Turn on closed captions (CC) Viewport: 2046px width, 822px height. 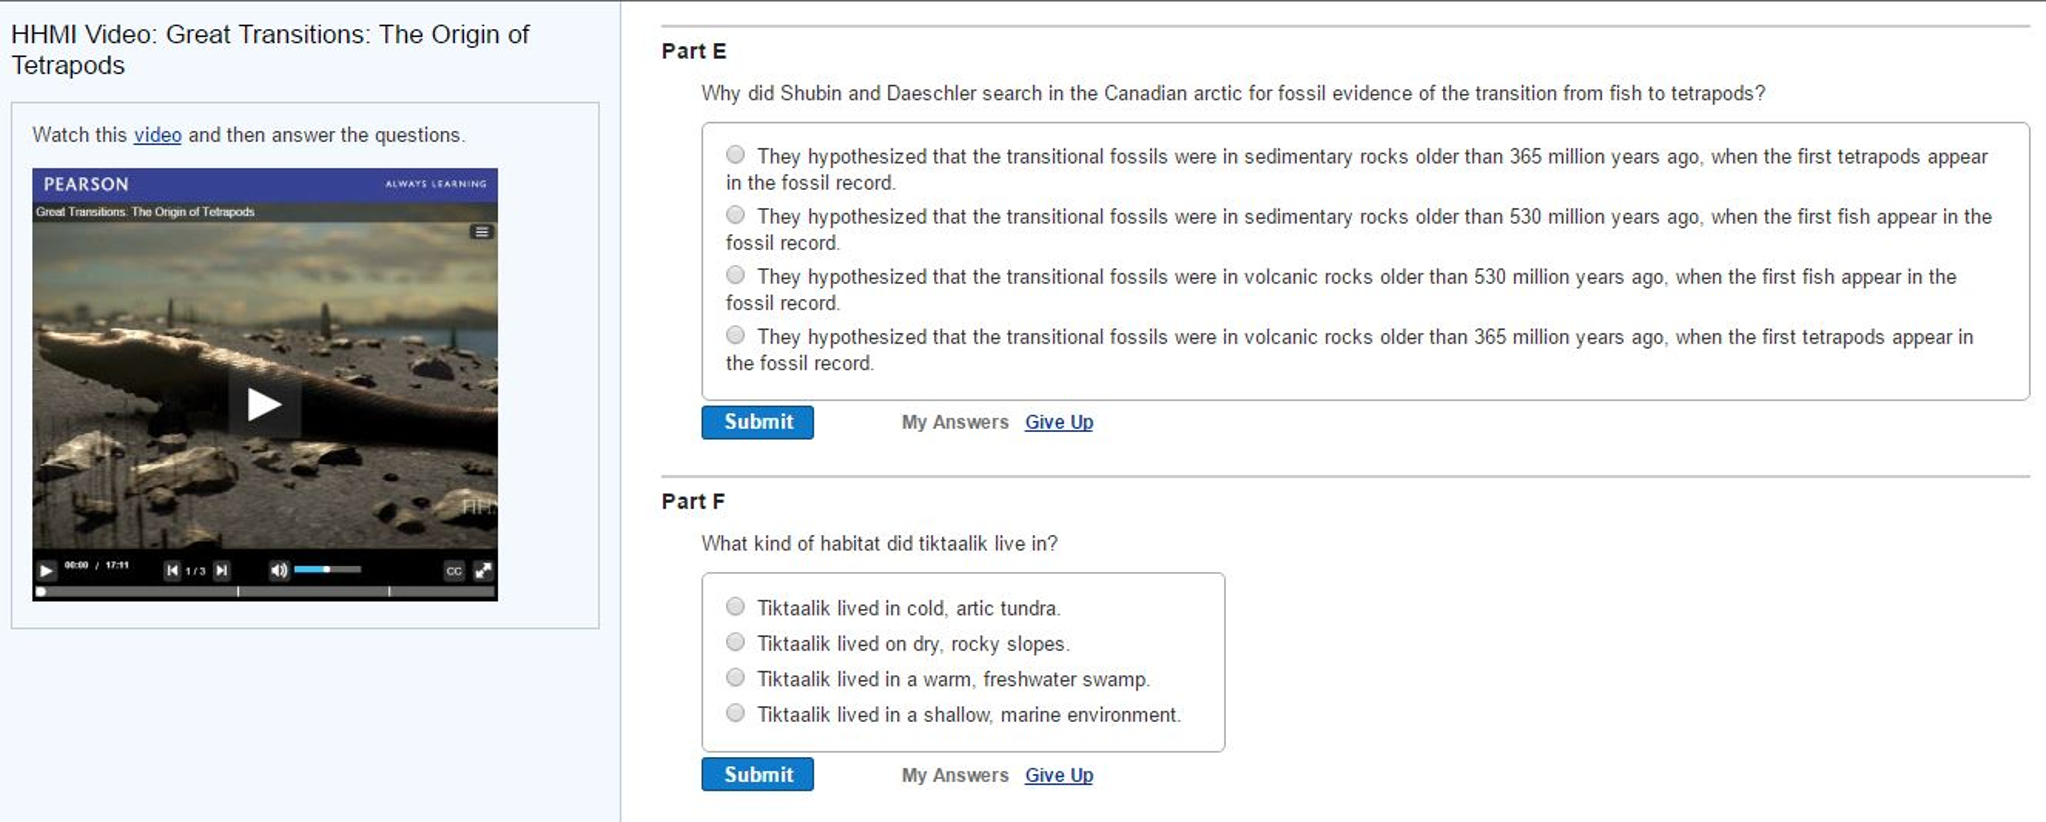point(454,570)
